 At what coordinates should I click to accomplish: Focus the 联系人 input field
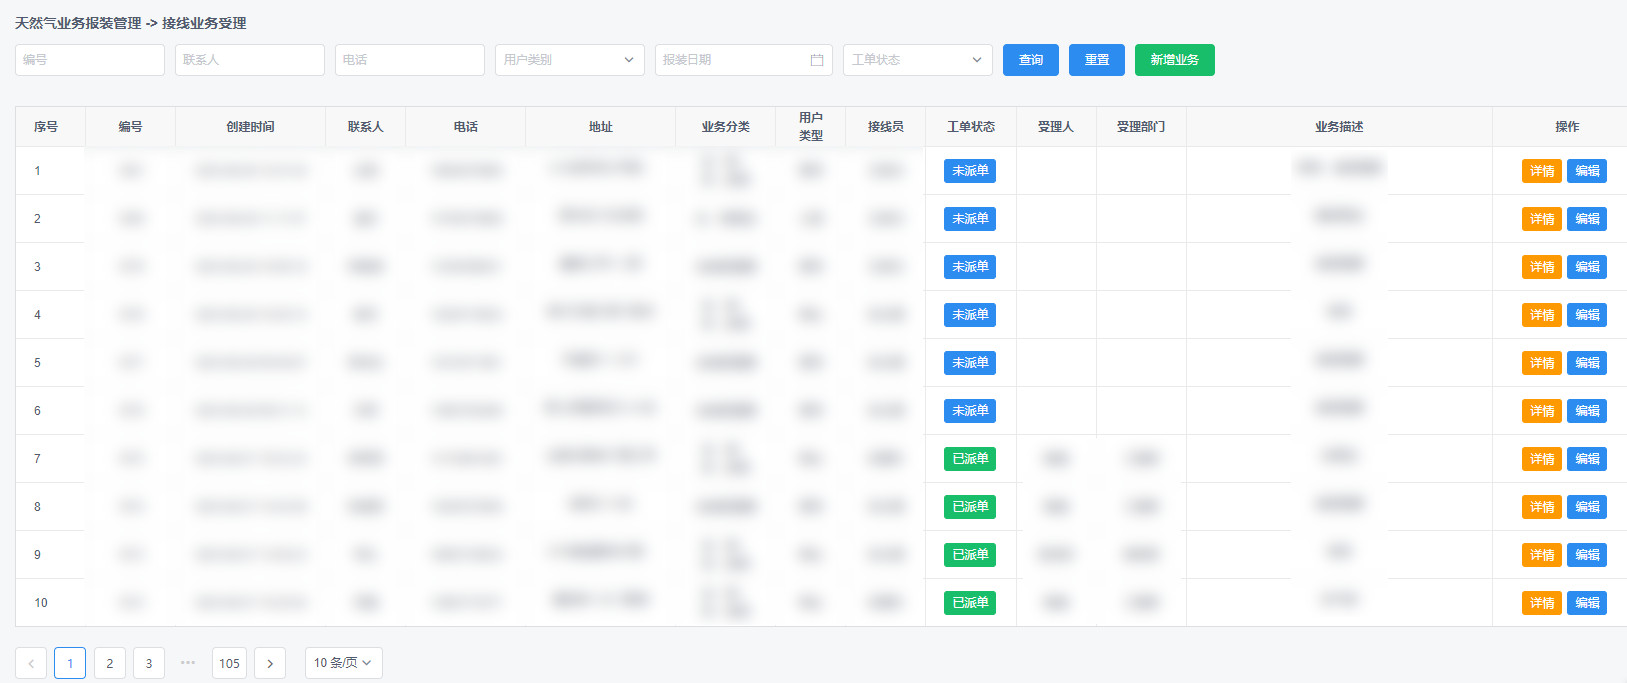click(250, 60)
